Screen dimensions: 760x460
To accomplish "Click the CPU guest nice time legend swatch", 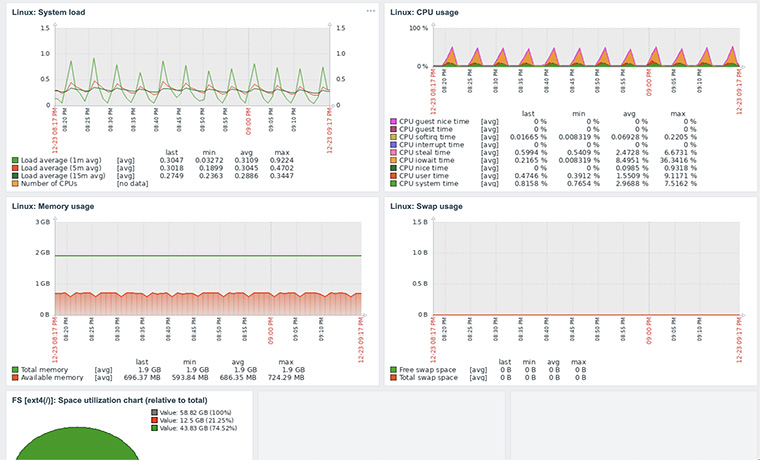I will tap(393, 120).
